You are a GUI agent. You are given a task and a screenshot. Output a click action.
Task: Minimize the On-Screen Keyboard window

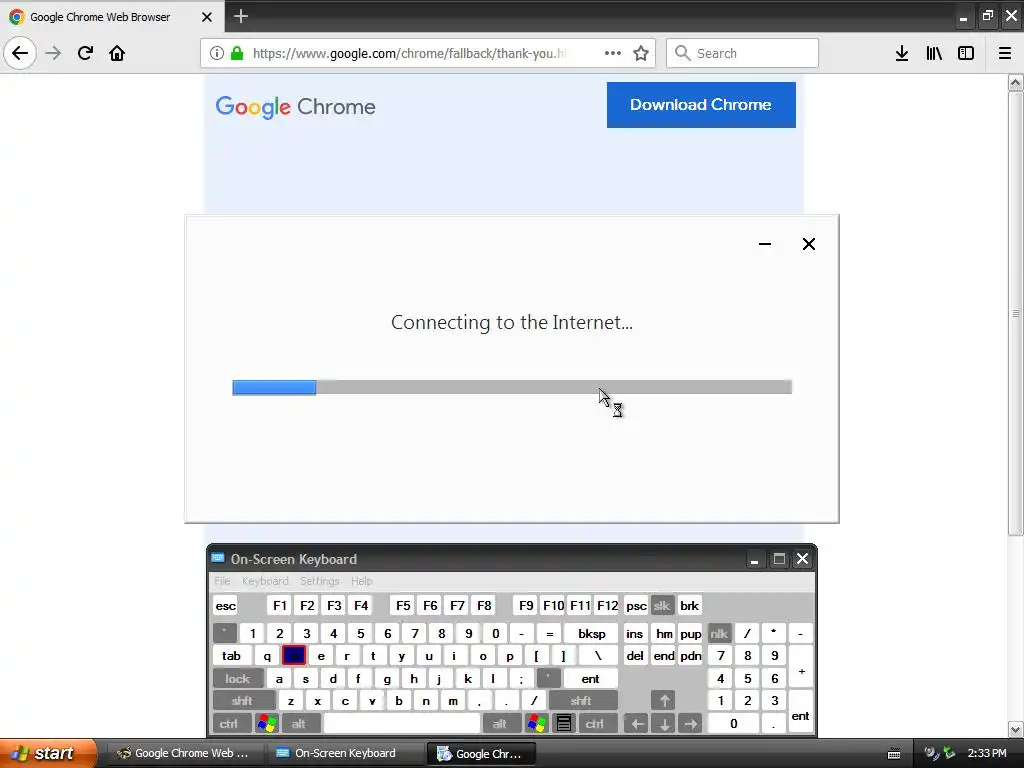click(754, 560)
